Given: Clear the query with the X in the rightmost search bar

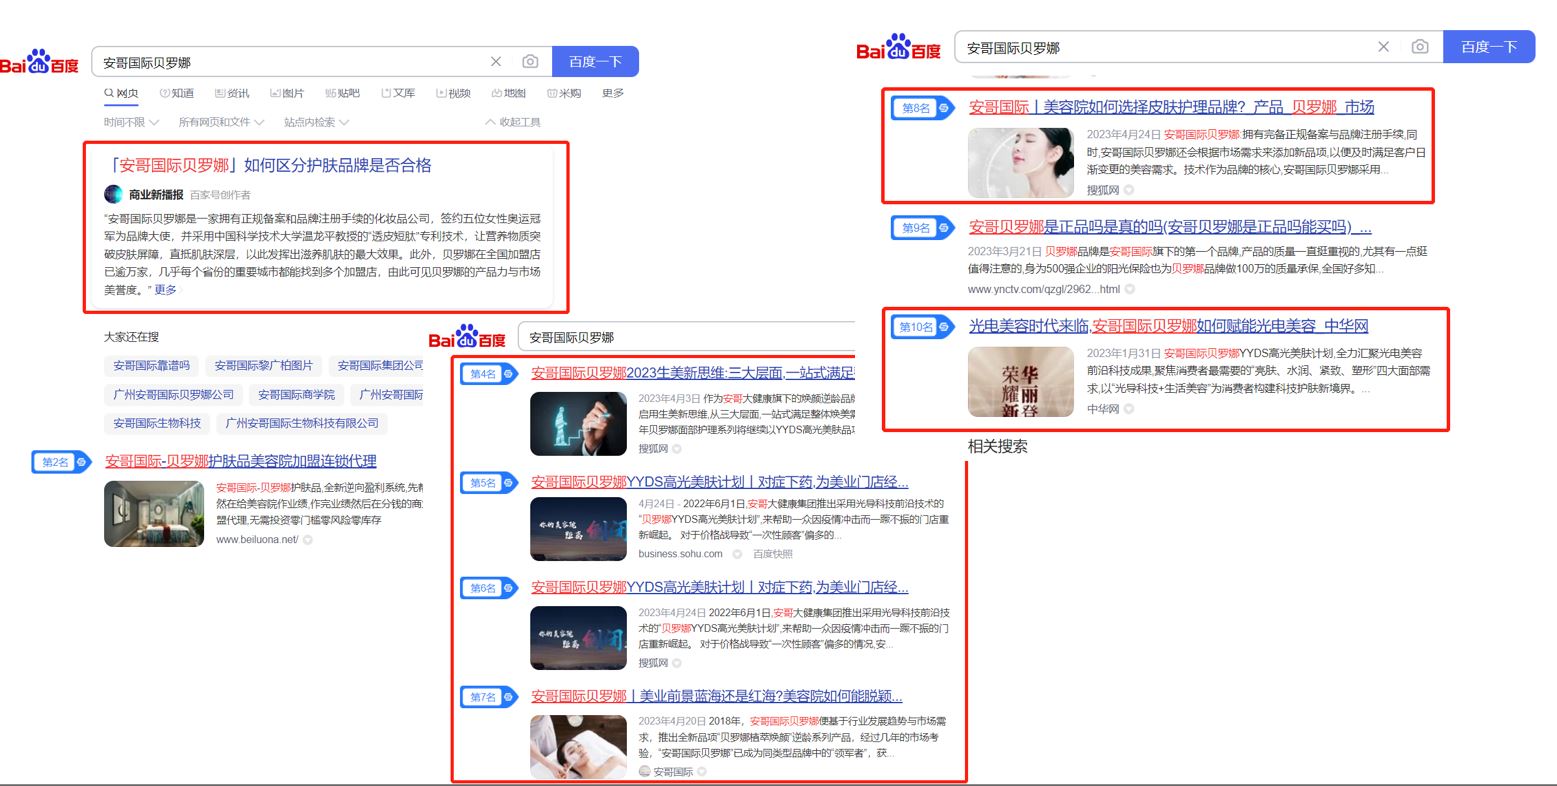Looking at the screenshot, I should pos(1383,47).
